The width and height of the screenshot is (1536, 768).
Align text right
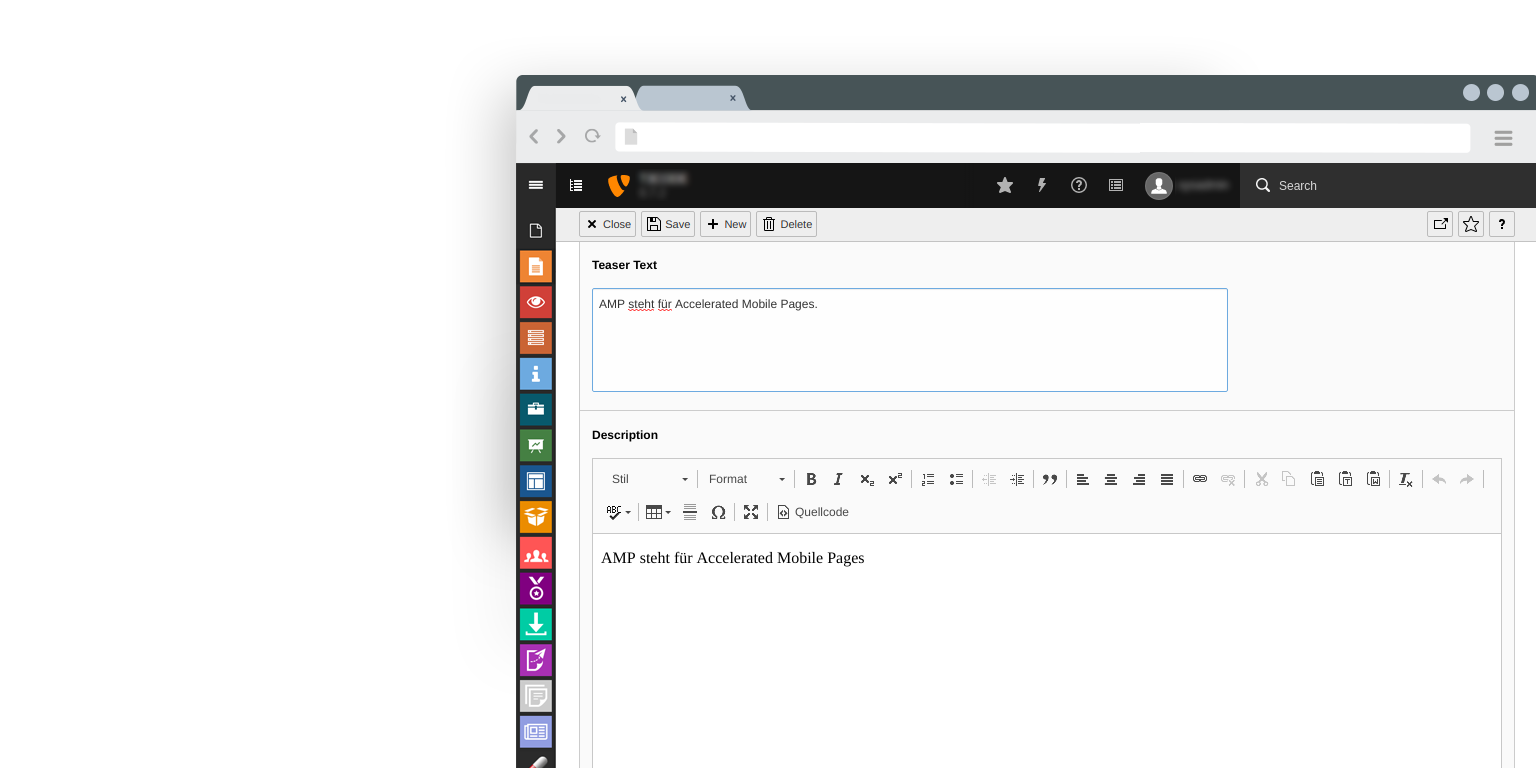click(1139, 479)
